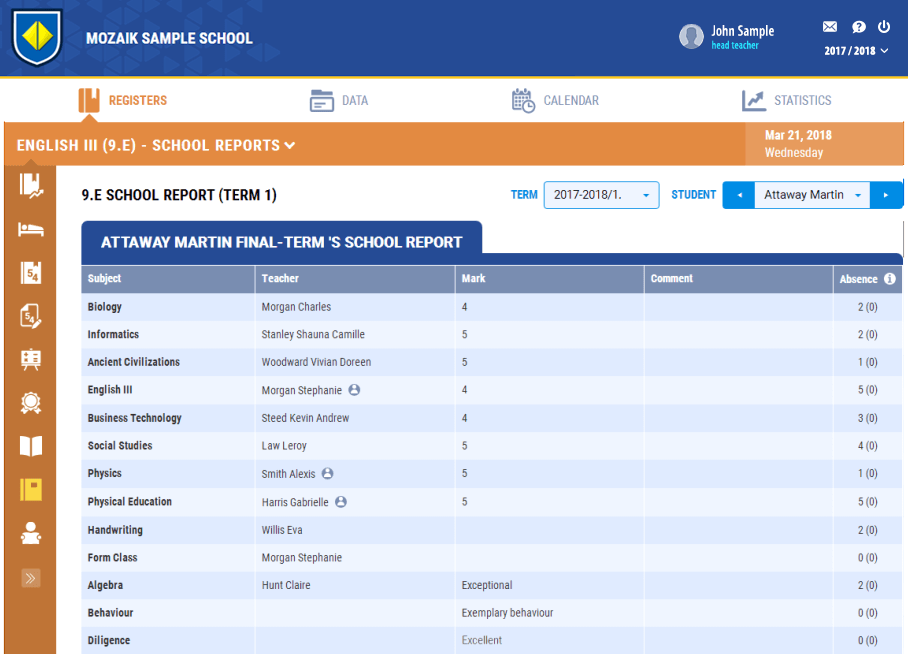Click the profile icon beside Smith Alexis
The width and height of the screenshot is (908, 654).
(327, 474)
